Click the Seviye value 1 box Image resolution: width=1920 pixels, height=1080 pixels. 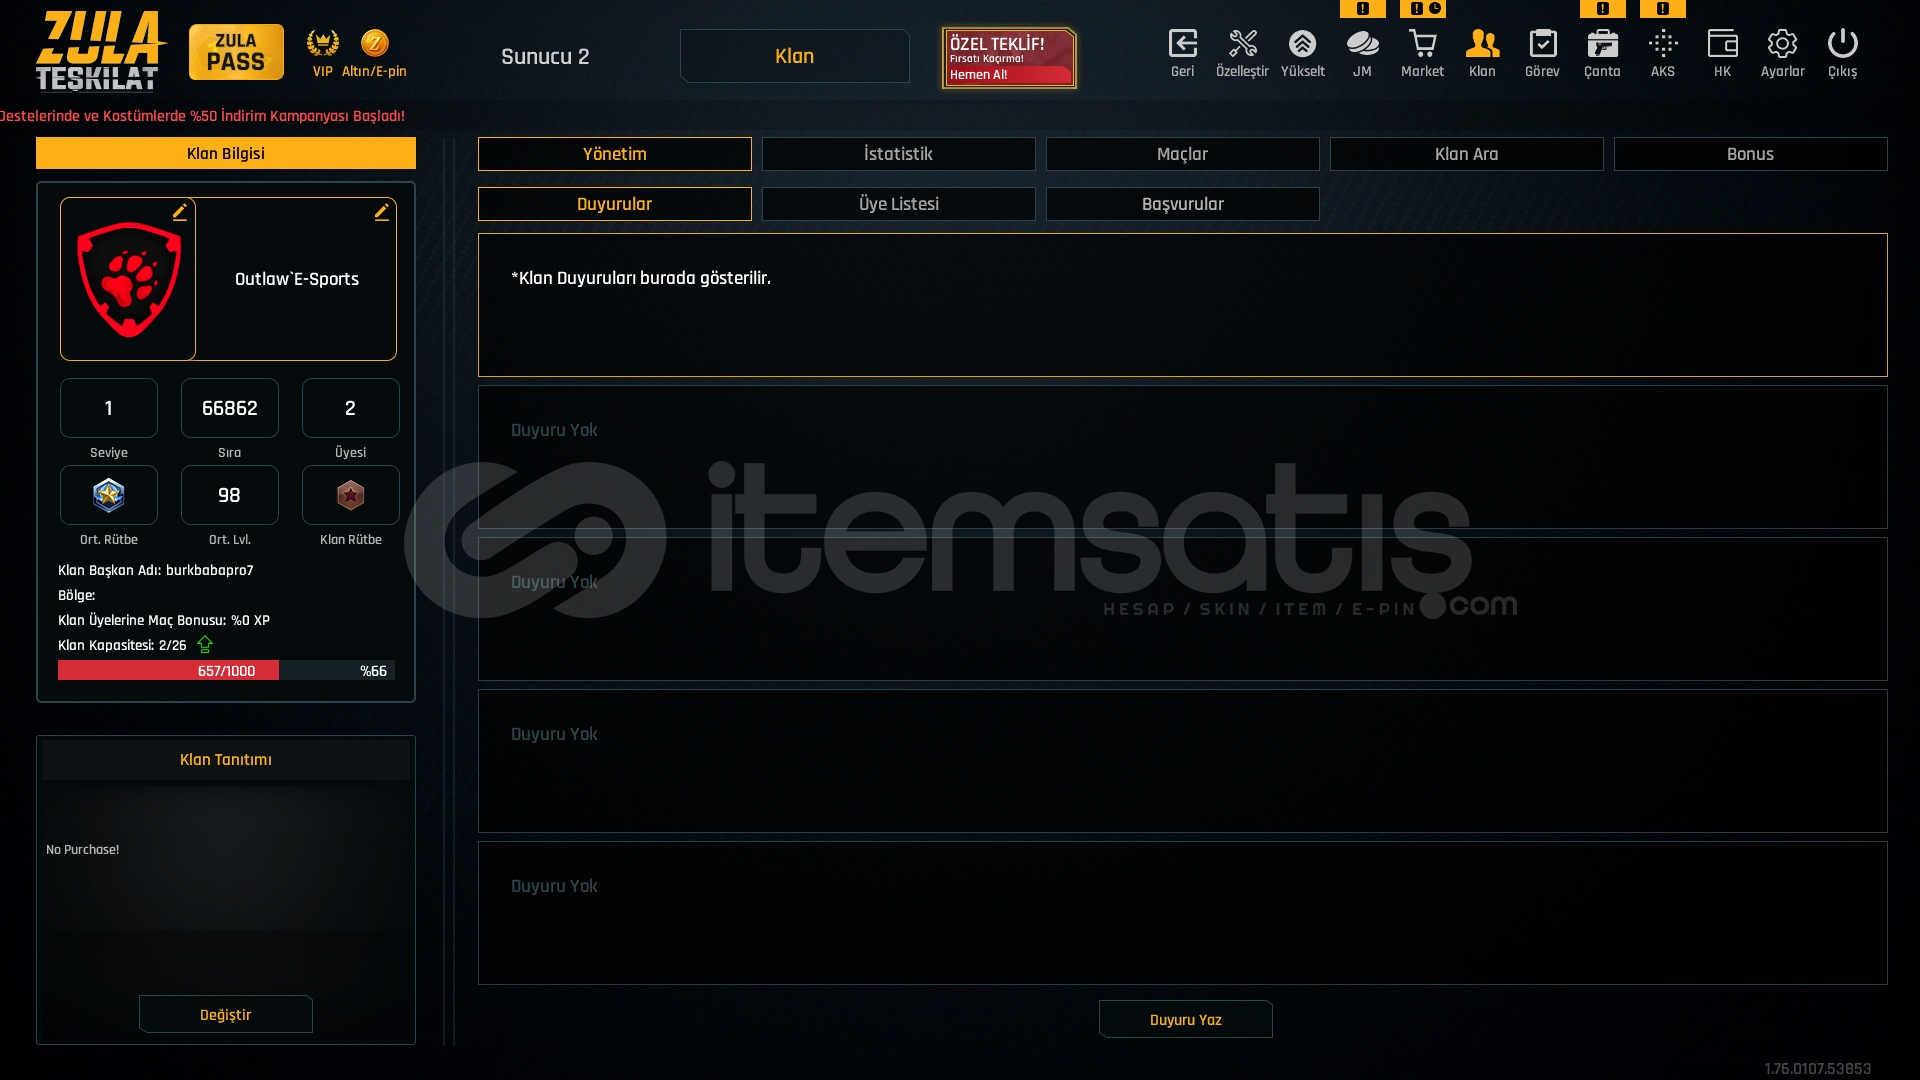pyautogui.click(x=109, y=408)
